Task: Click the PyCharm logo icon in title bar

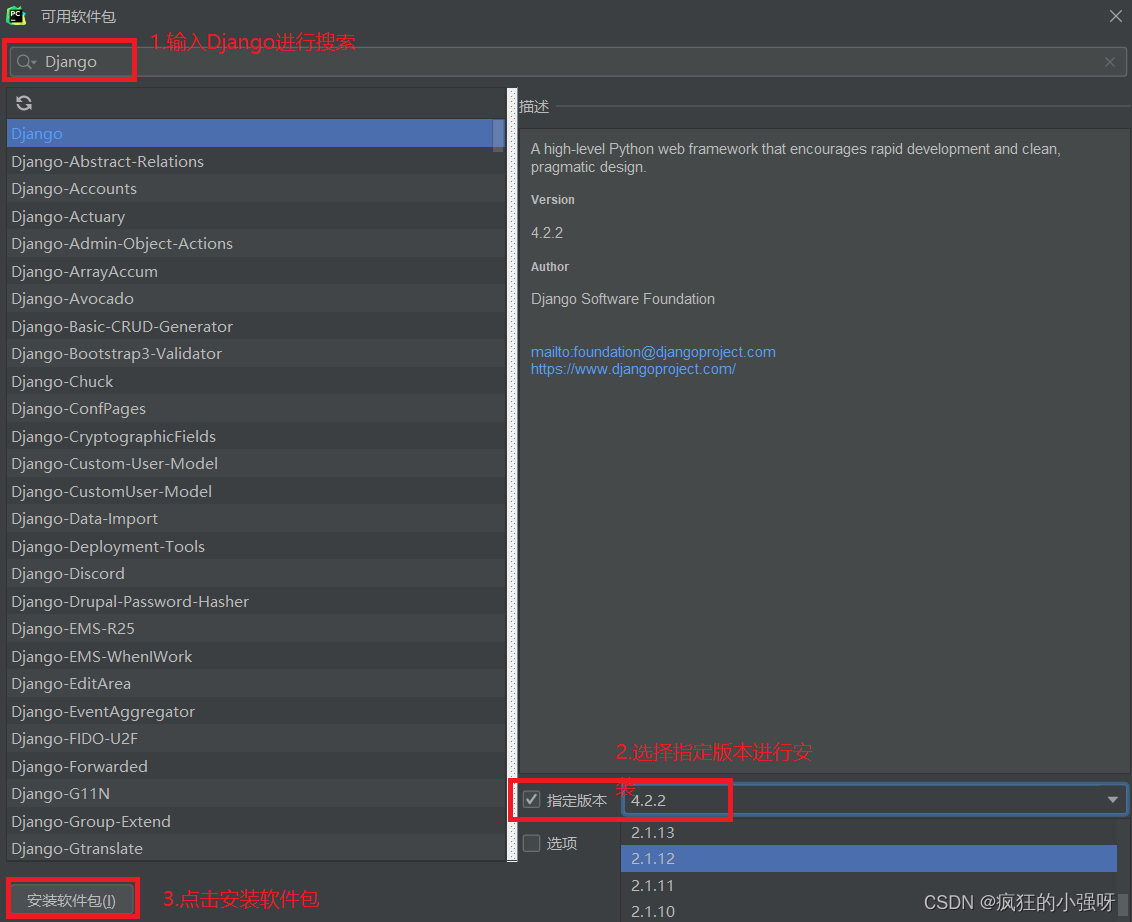Action: click(16, 15)
